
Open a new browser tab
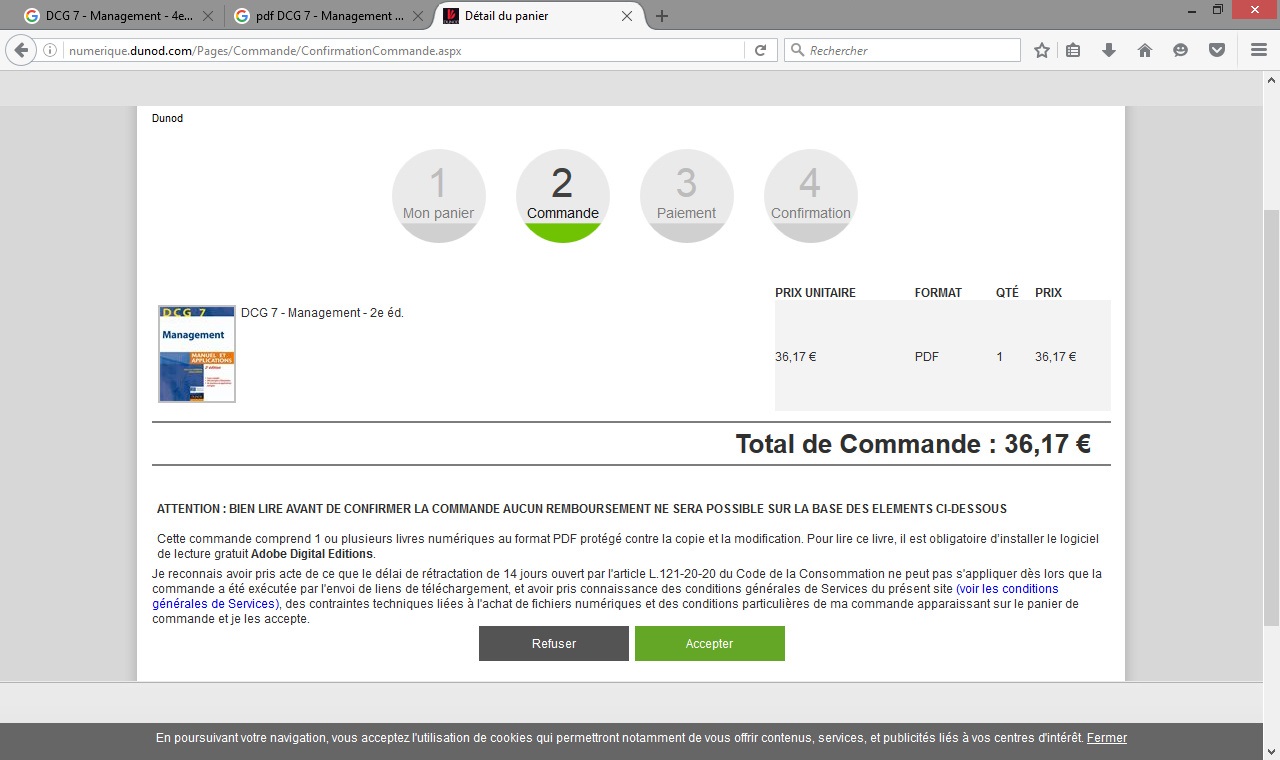coord(662,16)
